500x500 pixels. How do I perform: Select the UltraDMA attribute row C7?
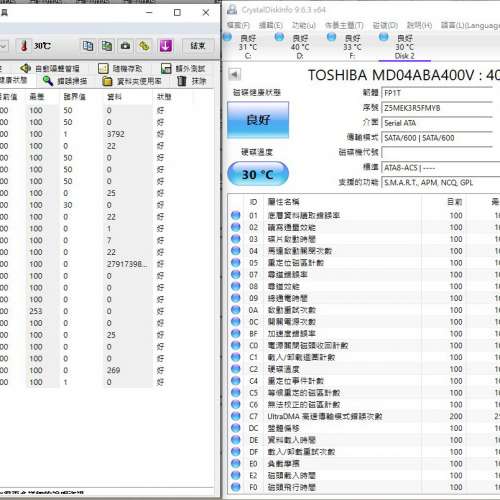click(364, 416)
